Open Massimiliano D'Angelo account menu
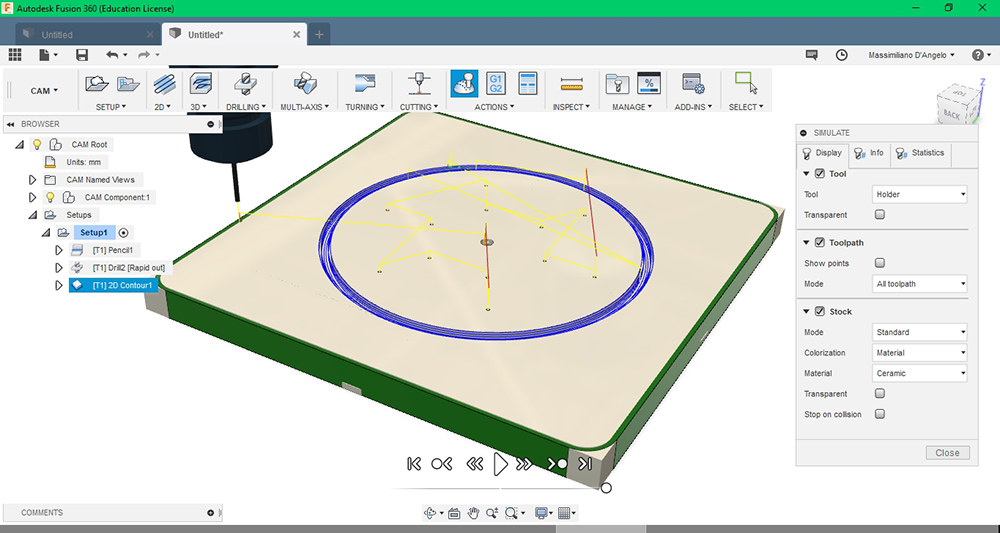This screenshot has height=533, width=1000. [x=911, y=55]
